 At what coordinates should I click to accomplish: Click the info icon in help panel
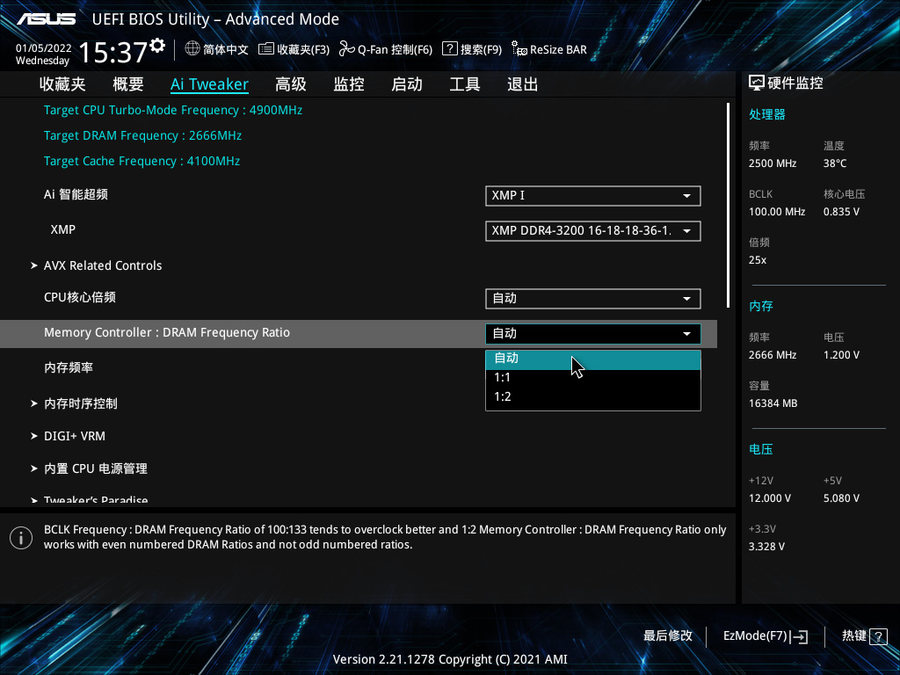pos(21,538)
